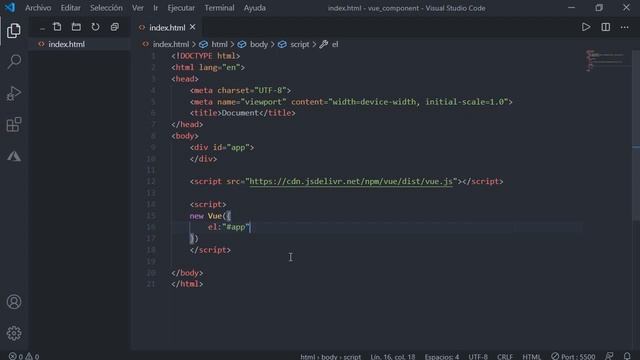The image size is (640, 360).
Task: Click the new Vue( line
Action: click(x=210, y=216)
